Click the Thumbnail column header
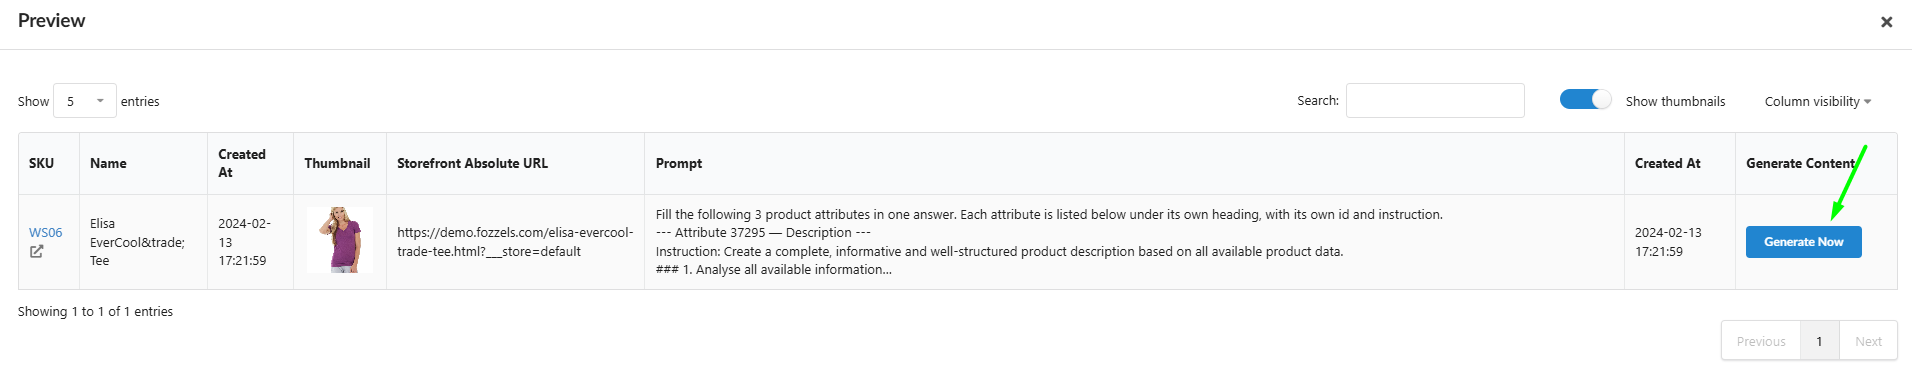This screenshot has height=377, width=1912. [x=339, y=164]
